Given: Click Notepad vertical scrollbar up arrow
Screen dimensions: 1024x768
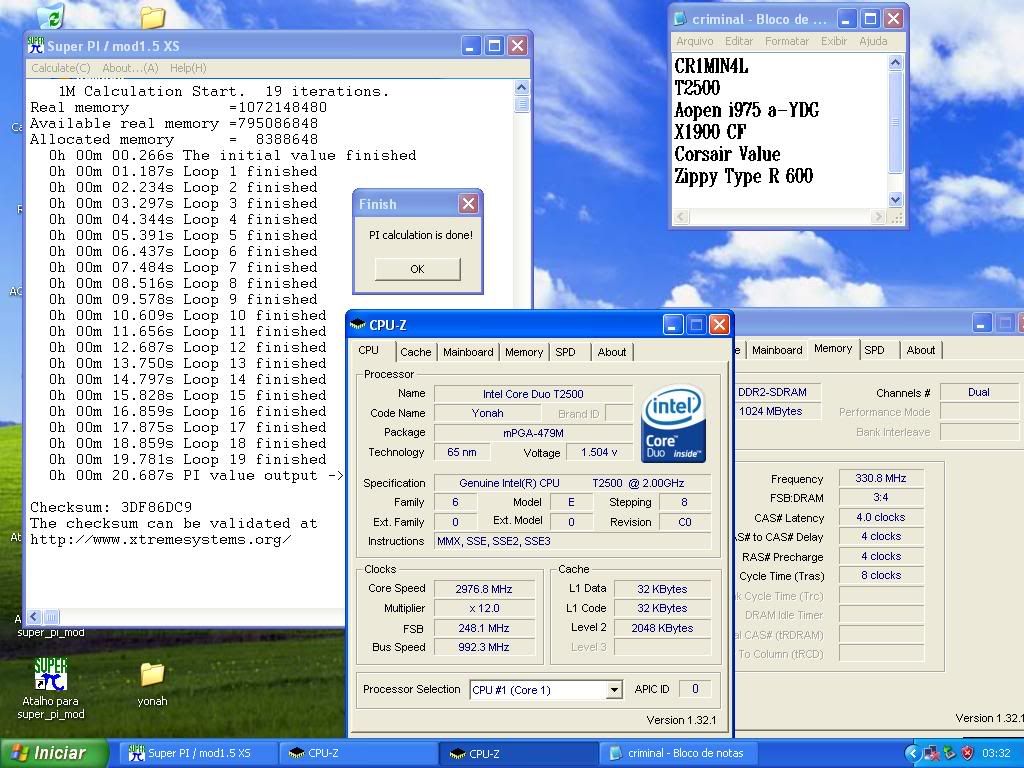Looking at the screenshot, I should pos(895,63).
